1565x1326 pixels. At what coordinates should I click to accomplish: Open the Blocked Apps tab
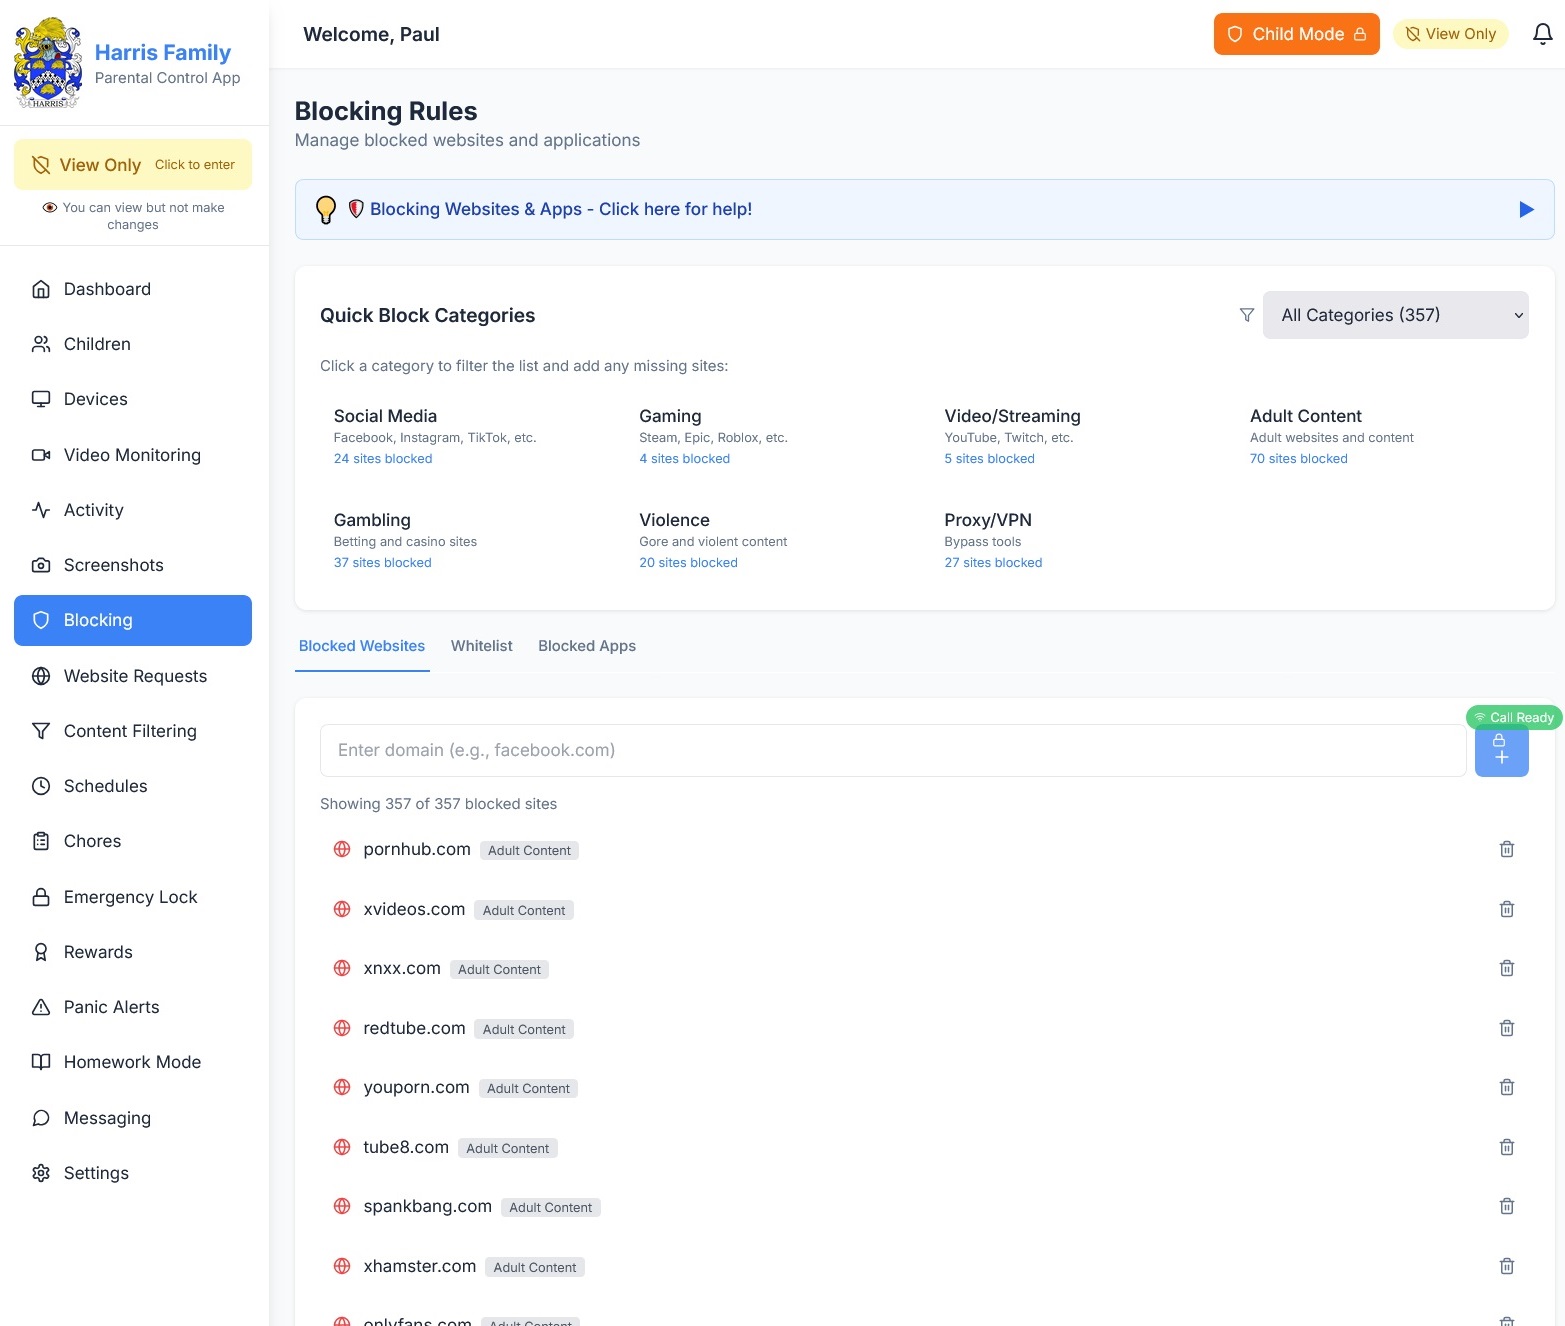point(586,646)
